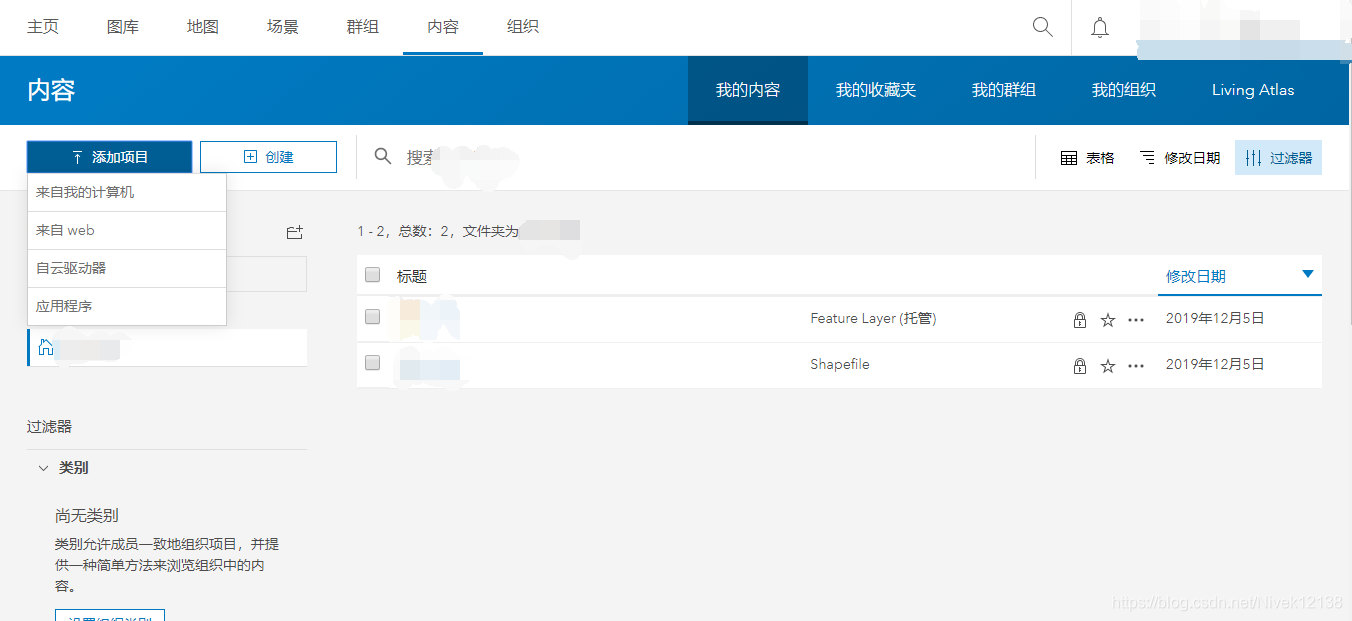Open the search magnifier in top navigation
This screenshot has width=1352, height=621.
point(1042,27)
